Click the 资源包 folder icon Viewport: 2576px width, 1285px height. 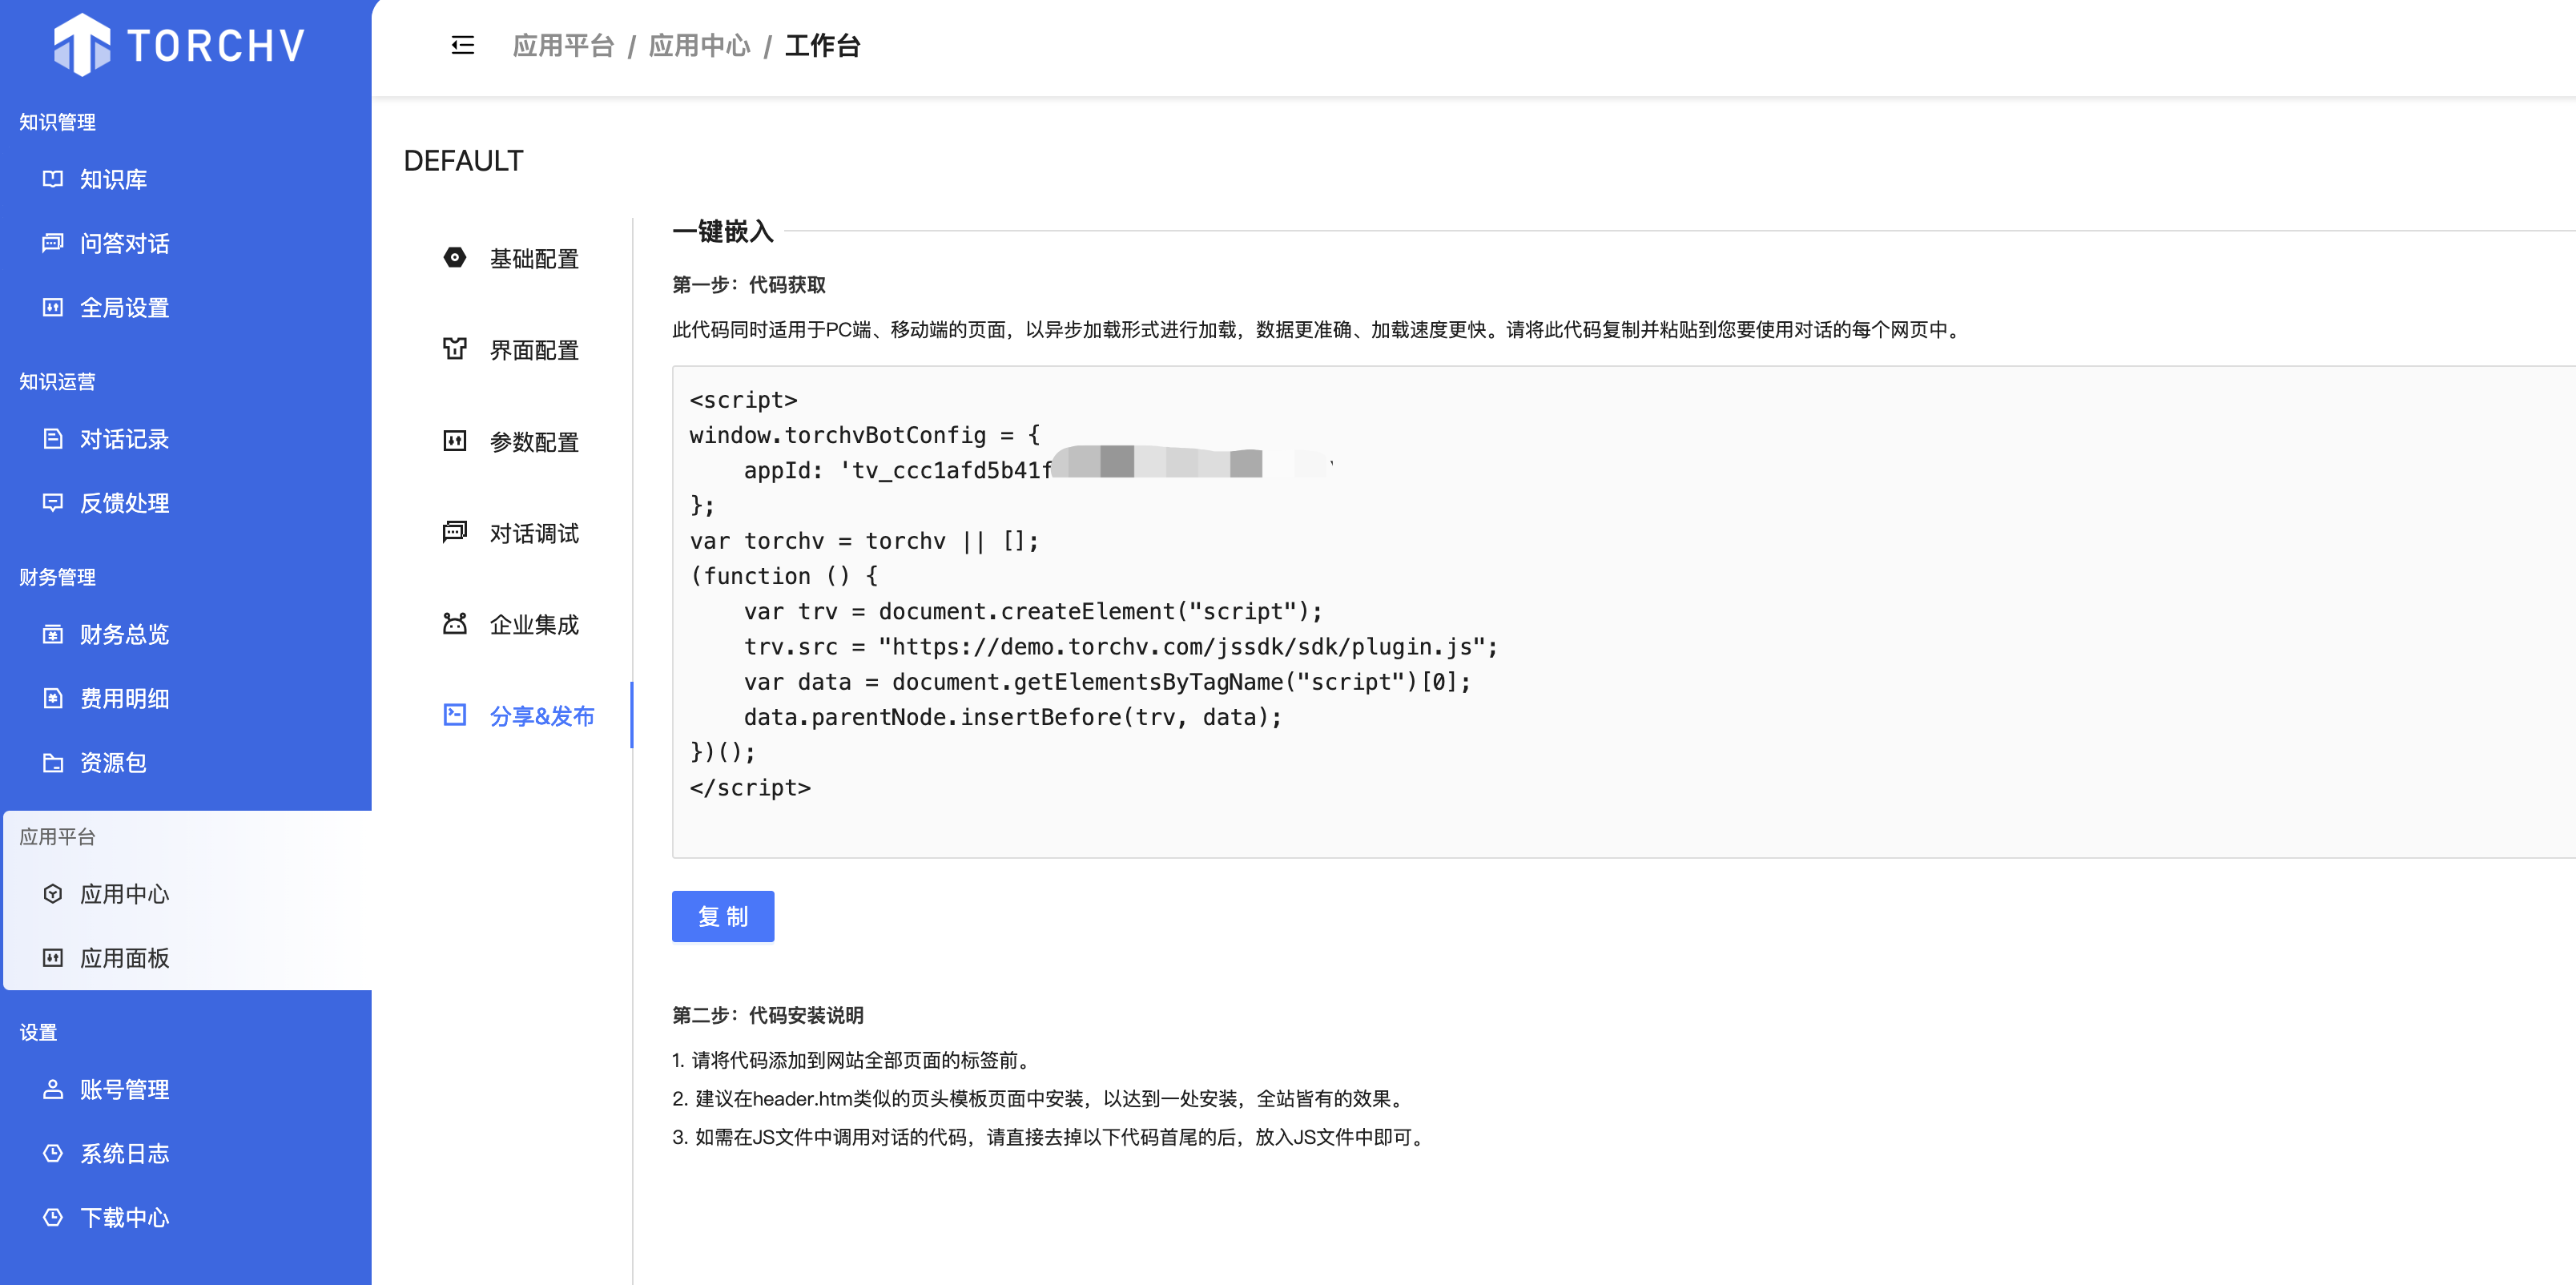(x=53, y=762)
